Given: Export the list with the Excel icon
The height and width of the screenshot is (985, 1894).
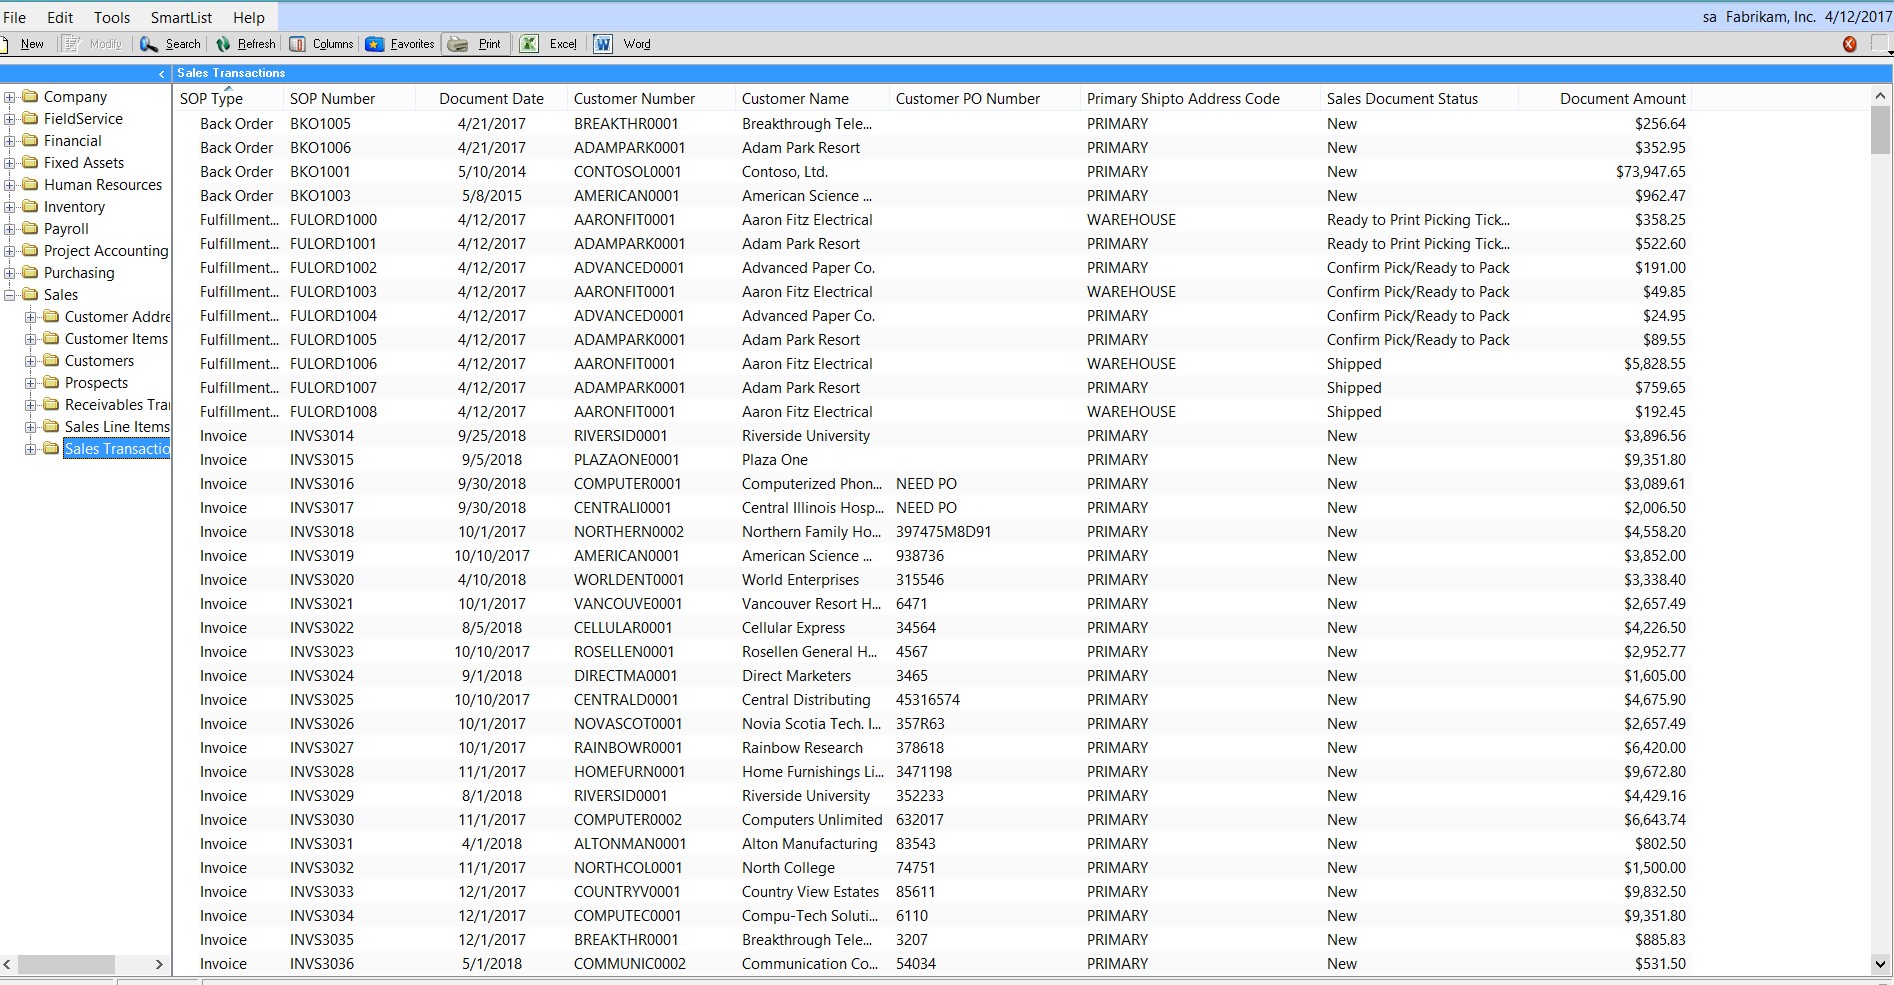Looking at the screenshot, I should click(x=529, y=44).
